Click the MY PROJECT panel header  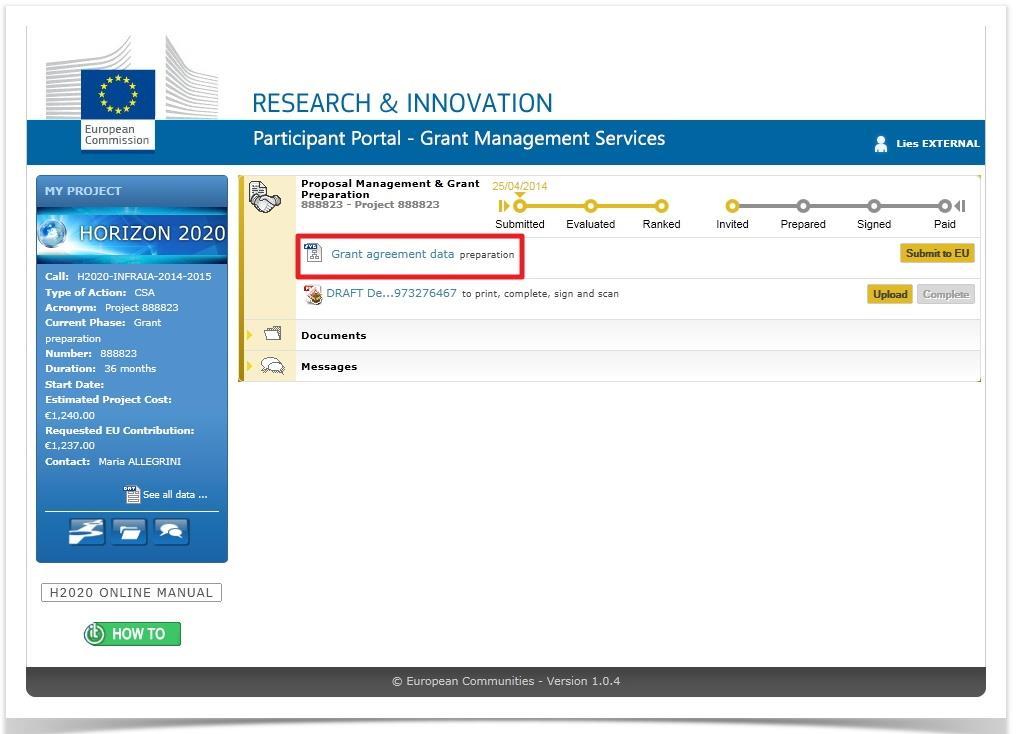[132, 191]
